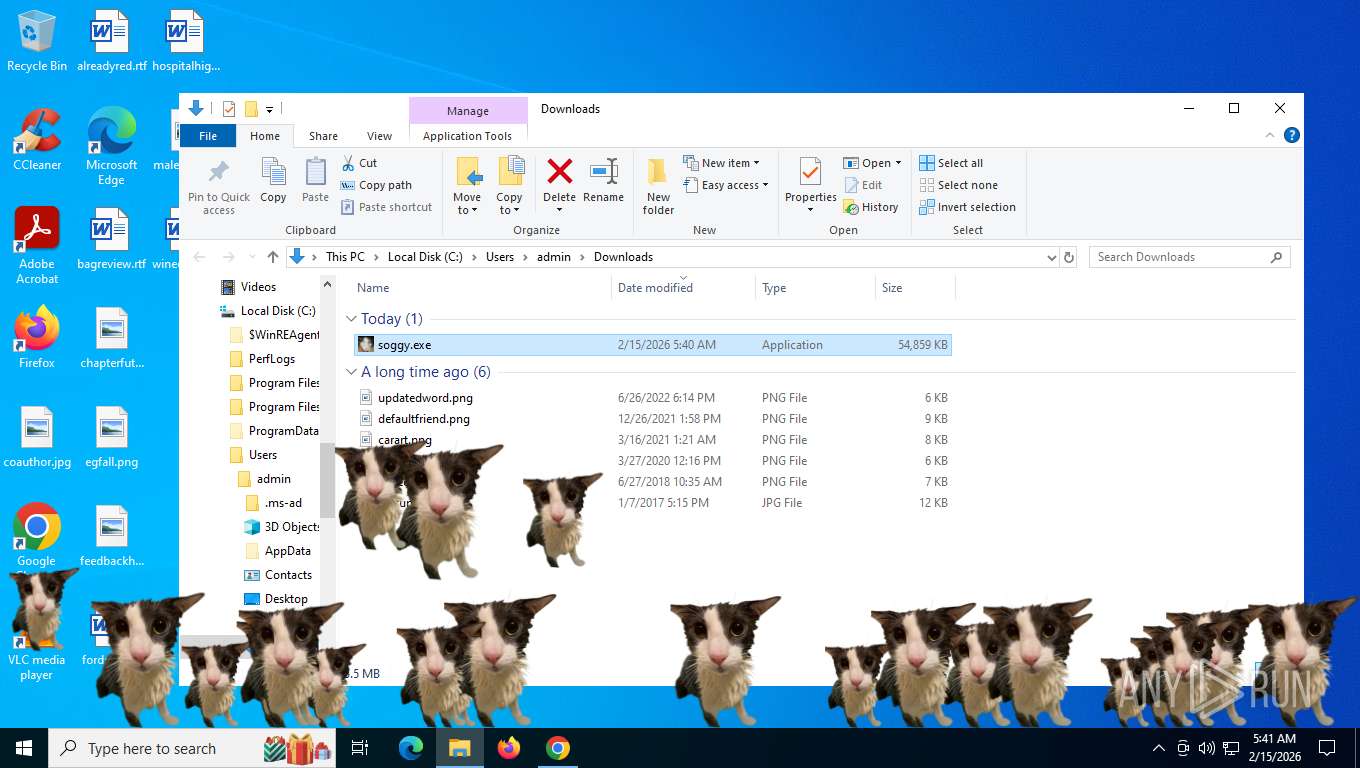This screenshot has height=768, width=1360.
Task: Sort by the Name column header
Action: pos(373,288)
